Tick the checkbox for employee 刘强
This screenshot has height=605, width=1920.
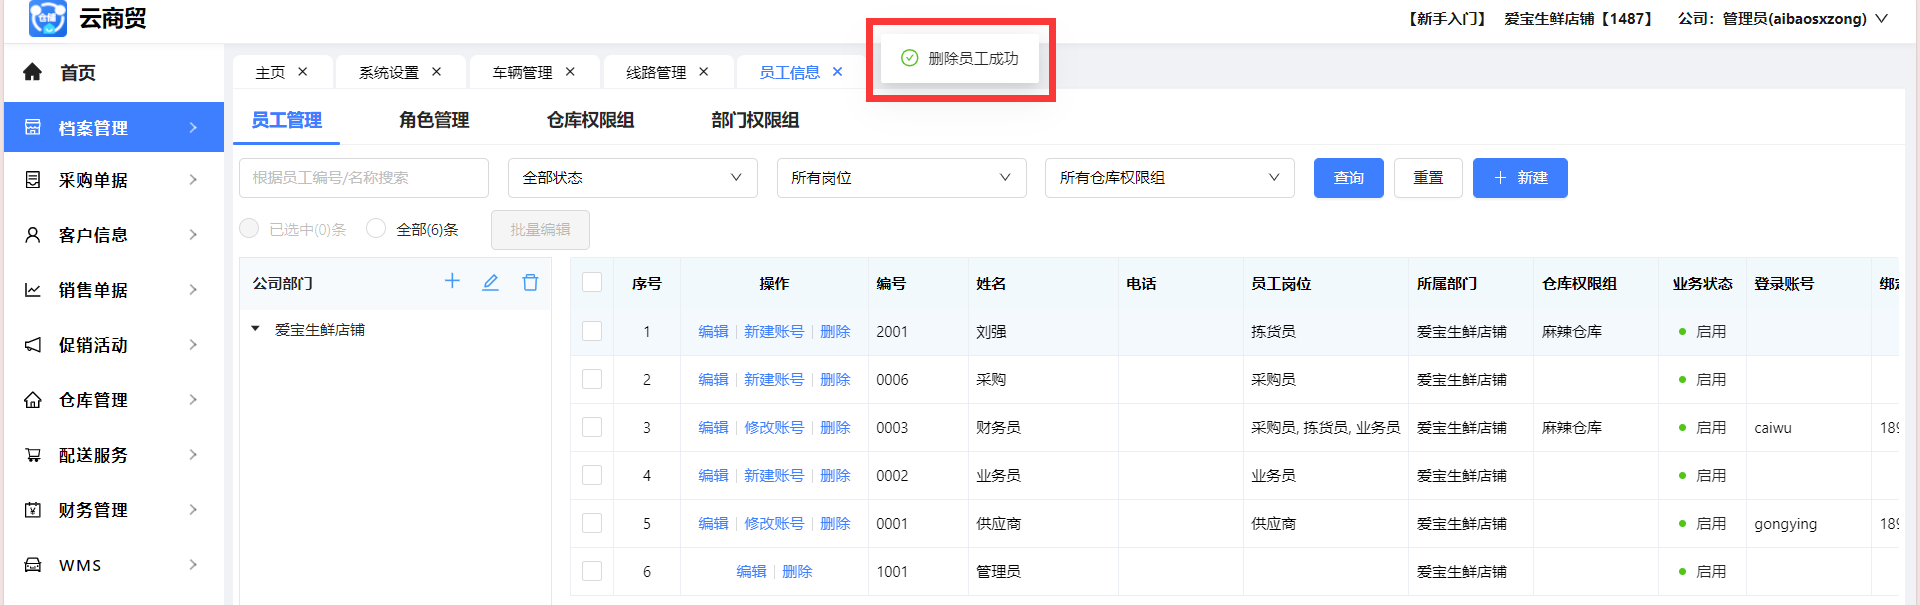592,331
